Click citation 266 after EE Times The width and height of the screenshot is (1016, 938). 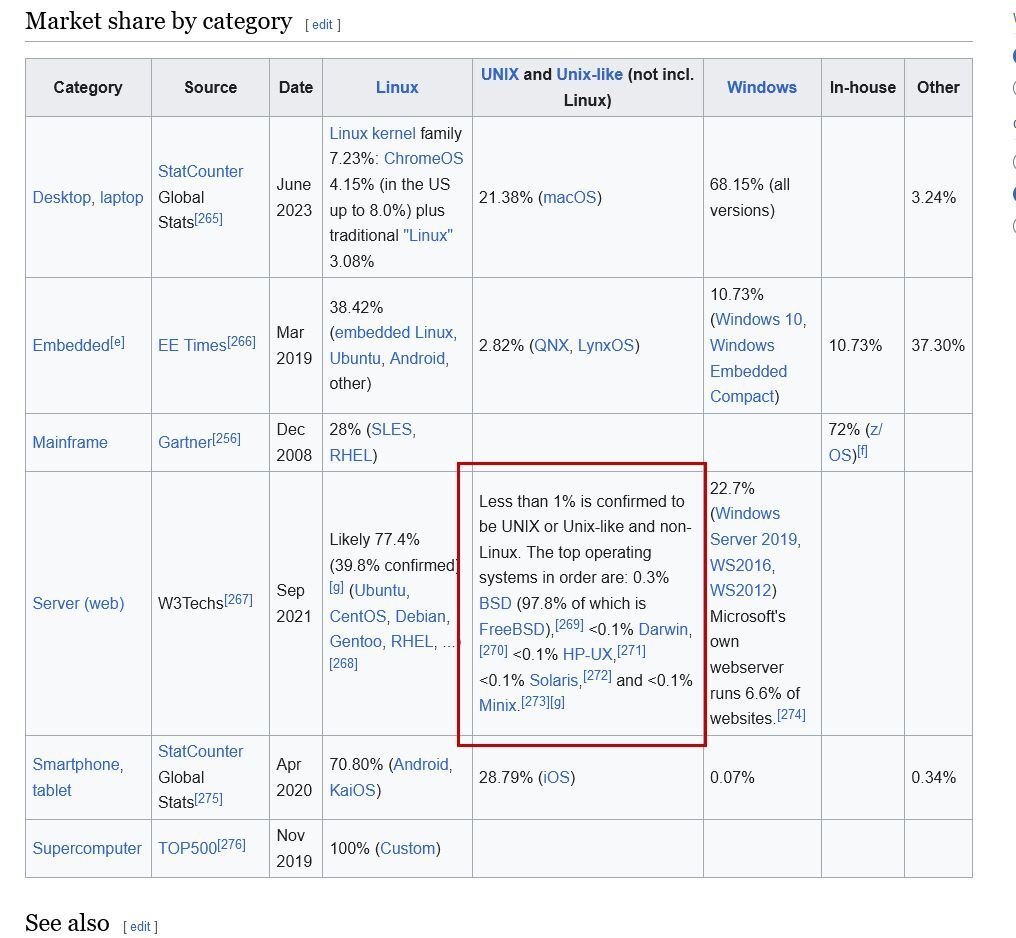point(241,341)
